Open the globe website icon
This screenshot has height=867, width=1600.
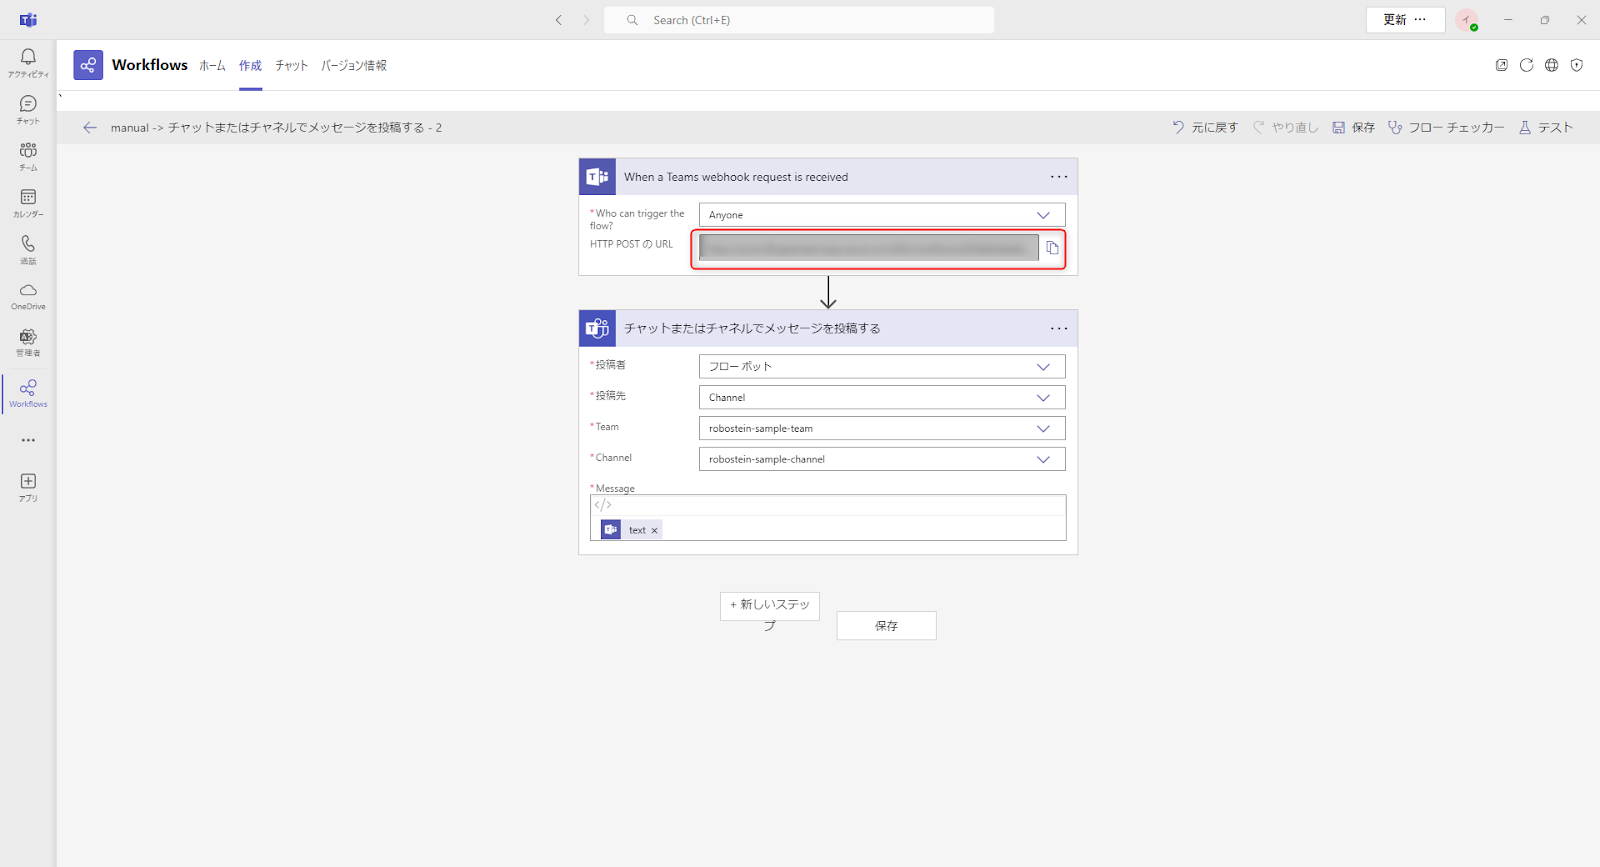click(x=1551, y=65)
